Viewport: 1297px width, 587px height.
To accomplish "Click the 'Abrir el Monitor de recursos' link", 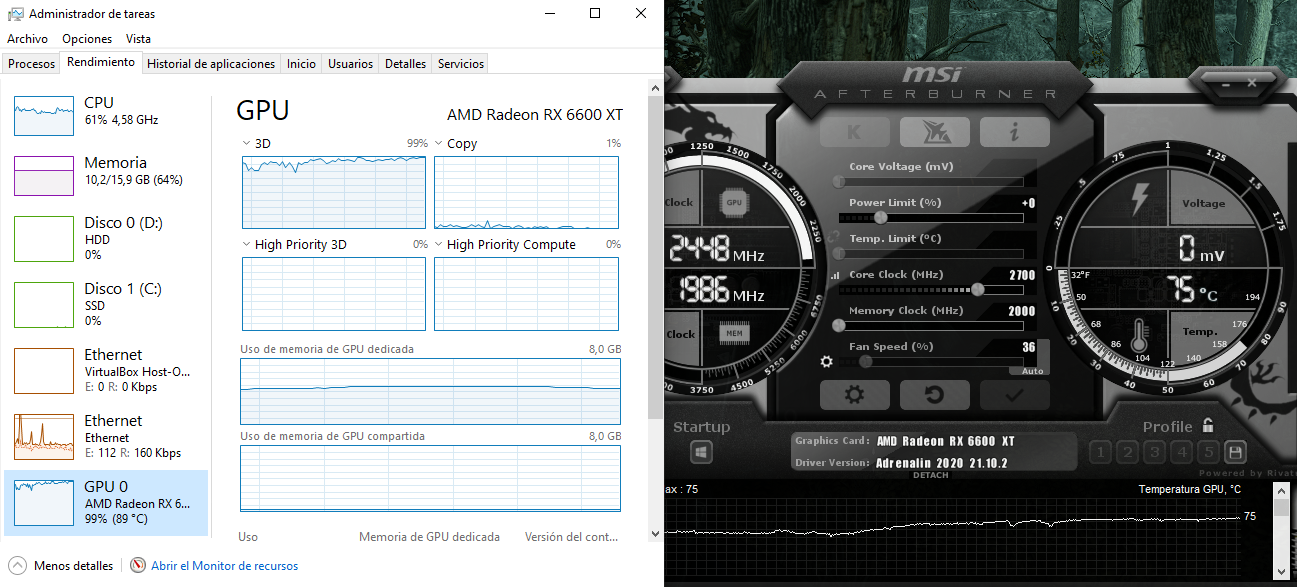I will [224, 566].
